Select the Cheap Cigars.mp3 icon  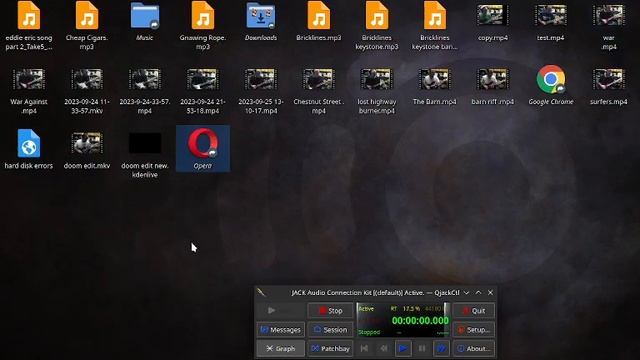click(87, 26)
